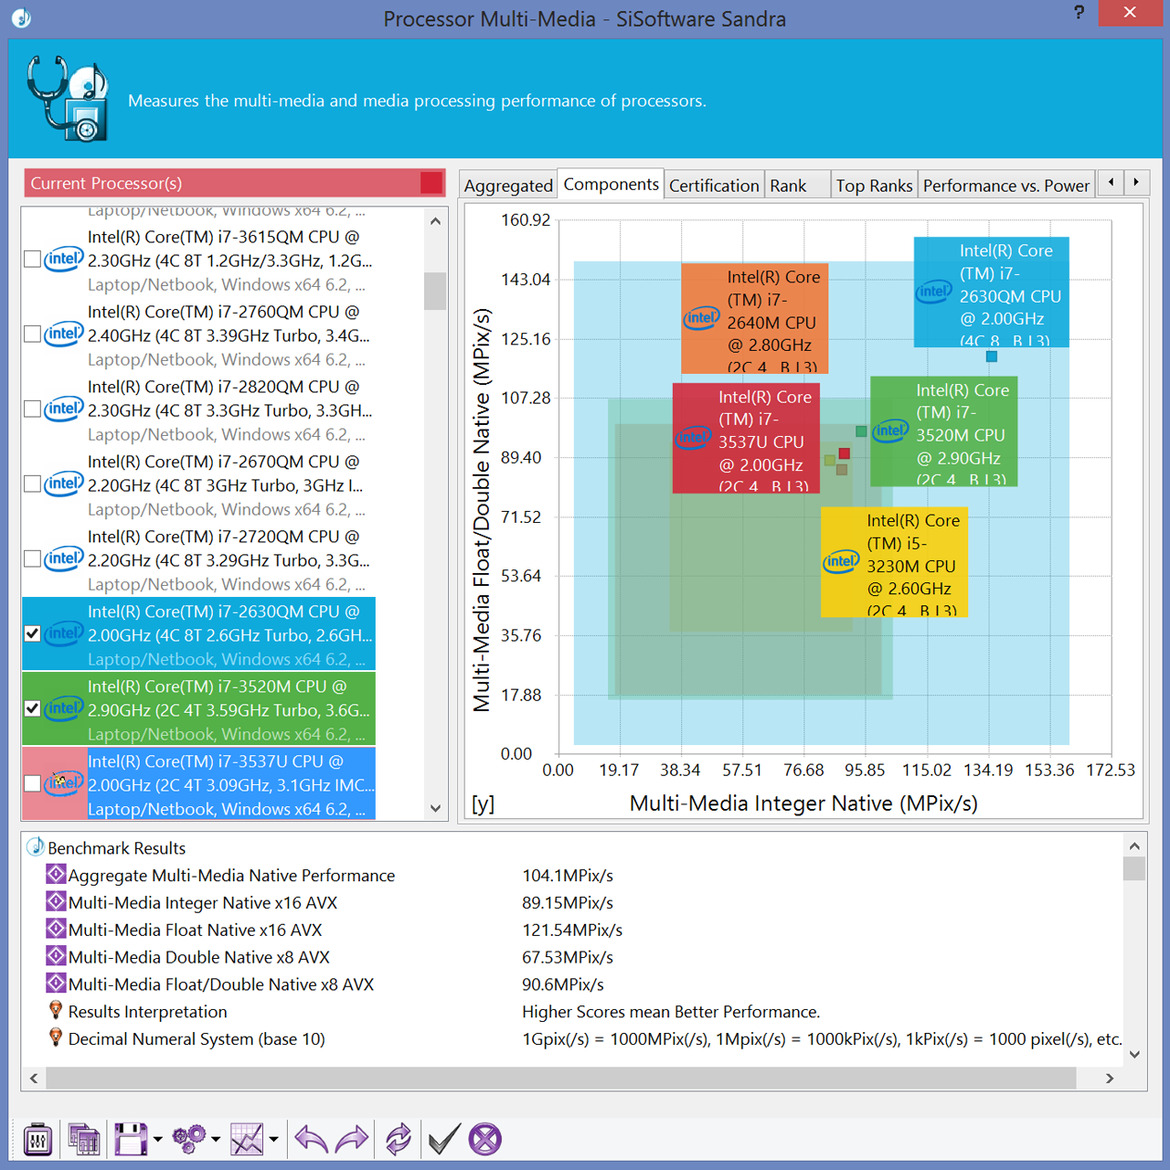Open the save button dropdown arrow

tap(157, 1139)
